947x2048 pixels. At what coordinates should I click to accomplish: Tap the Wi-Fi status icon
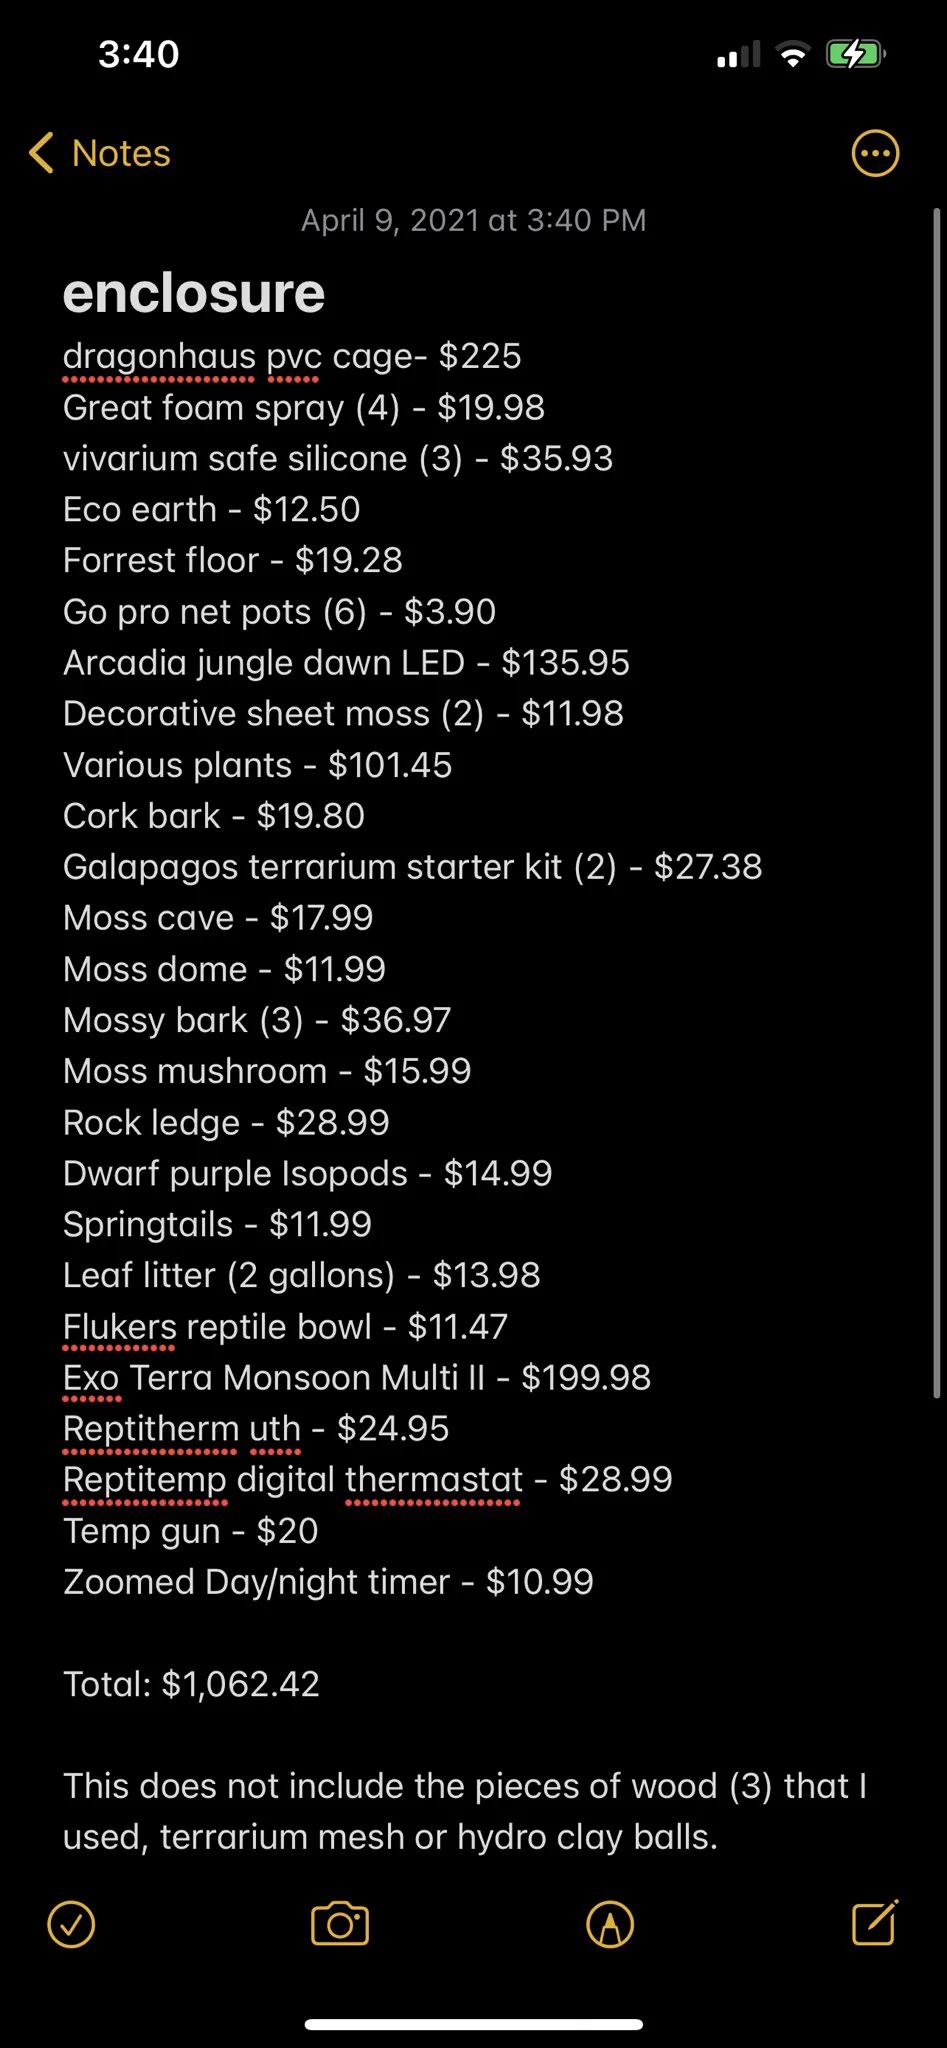point(793,55)
